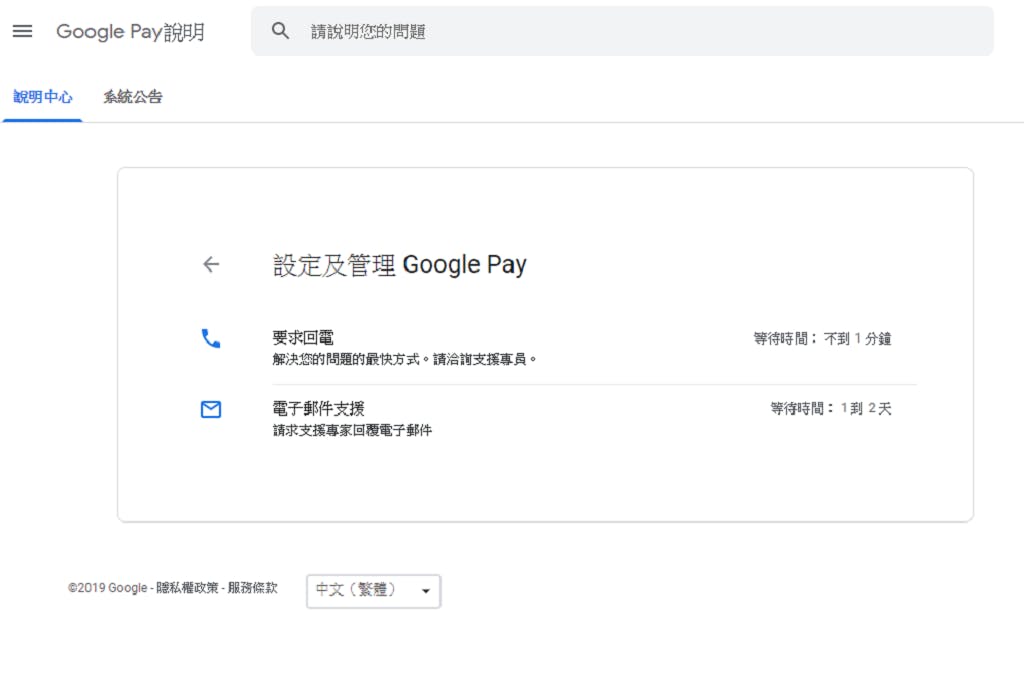The height and width of the screenshot is (684, 1024).
Task: Open the 隱私權政策 footer link
Action: coord(187,588)
